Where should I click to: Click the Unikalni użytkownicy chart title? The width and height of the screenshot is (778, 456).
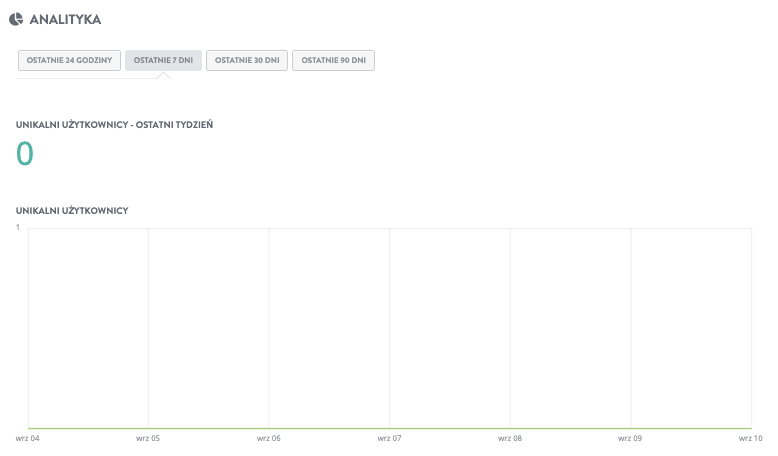(x=72, y=210)
